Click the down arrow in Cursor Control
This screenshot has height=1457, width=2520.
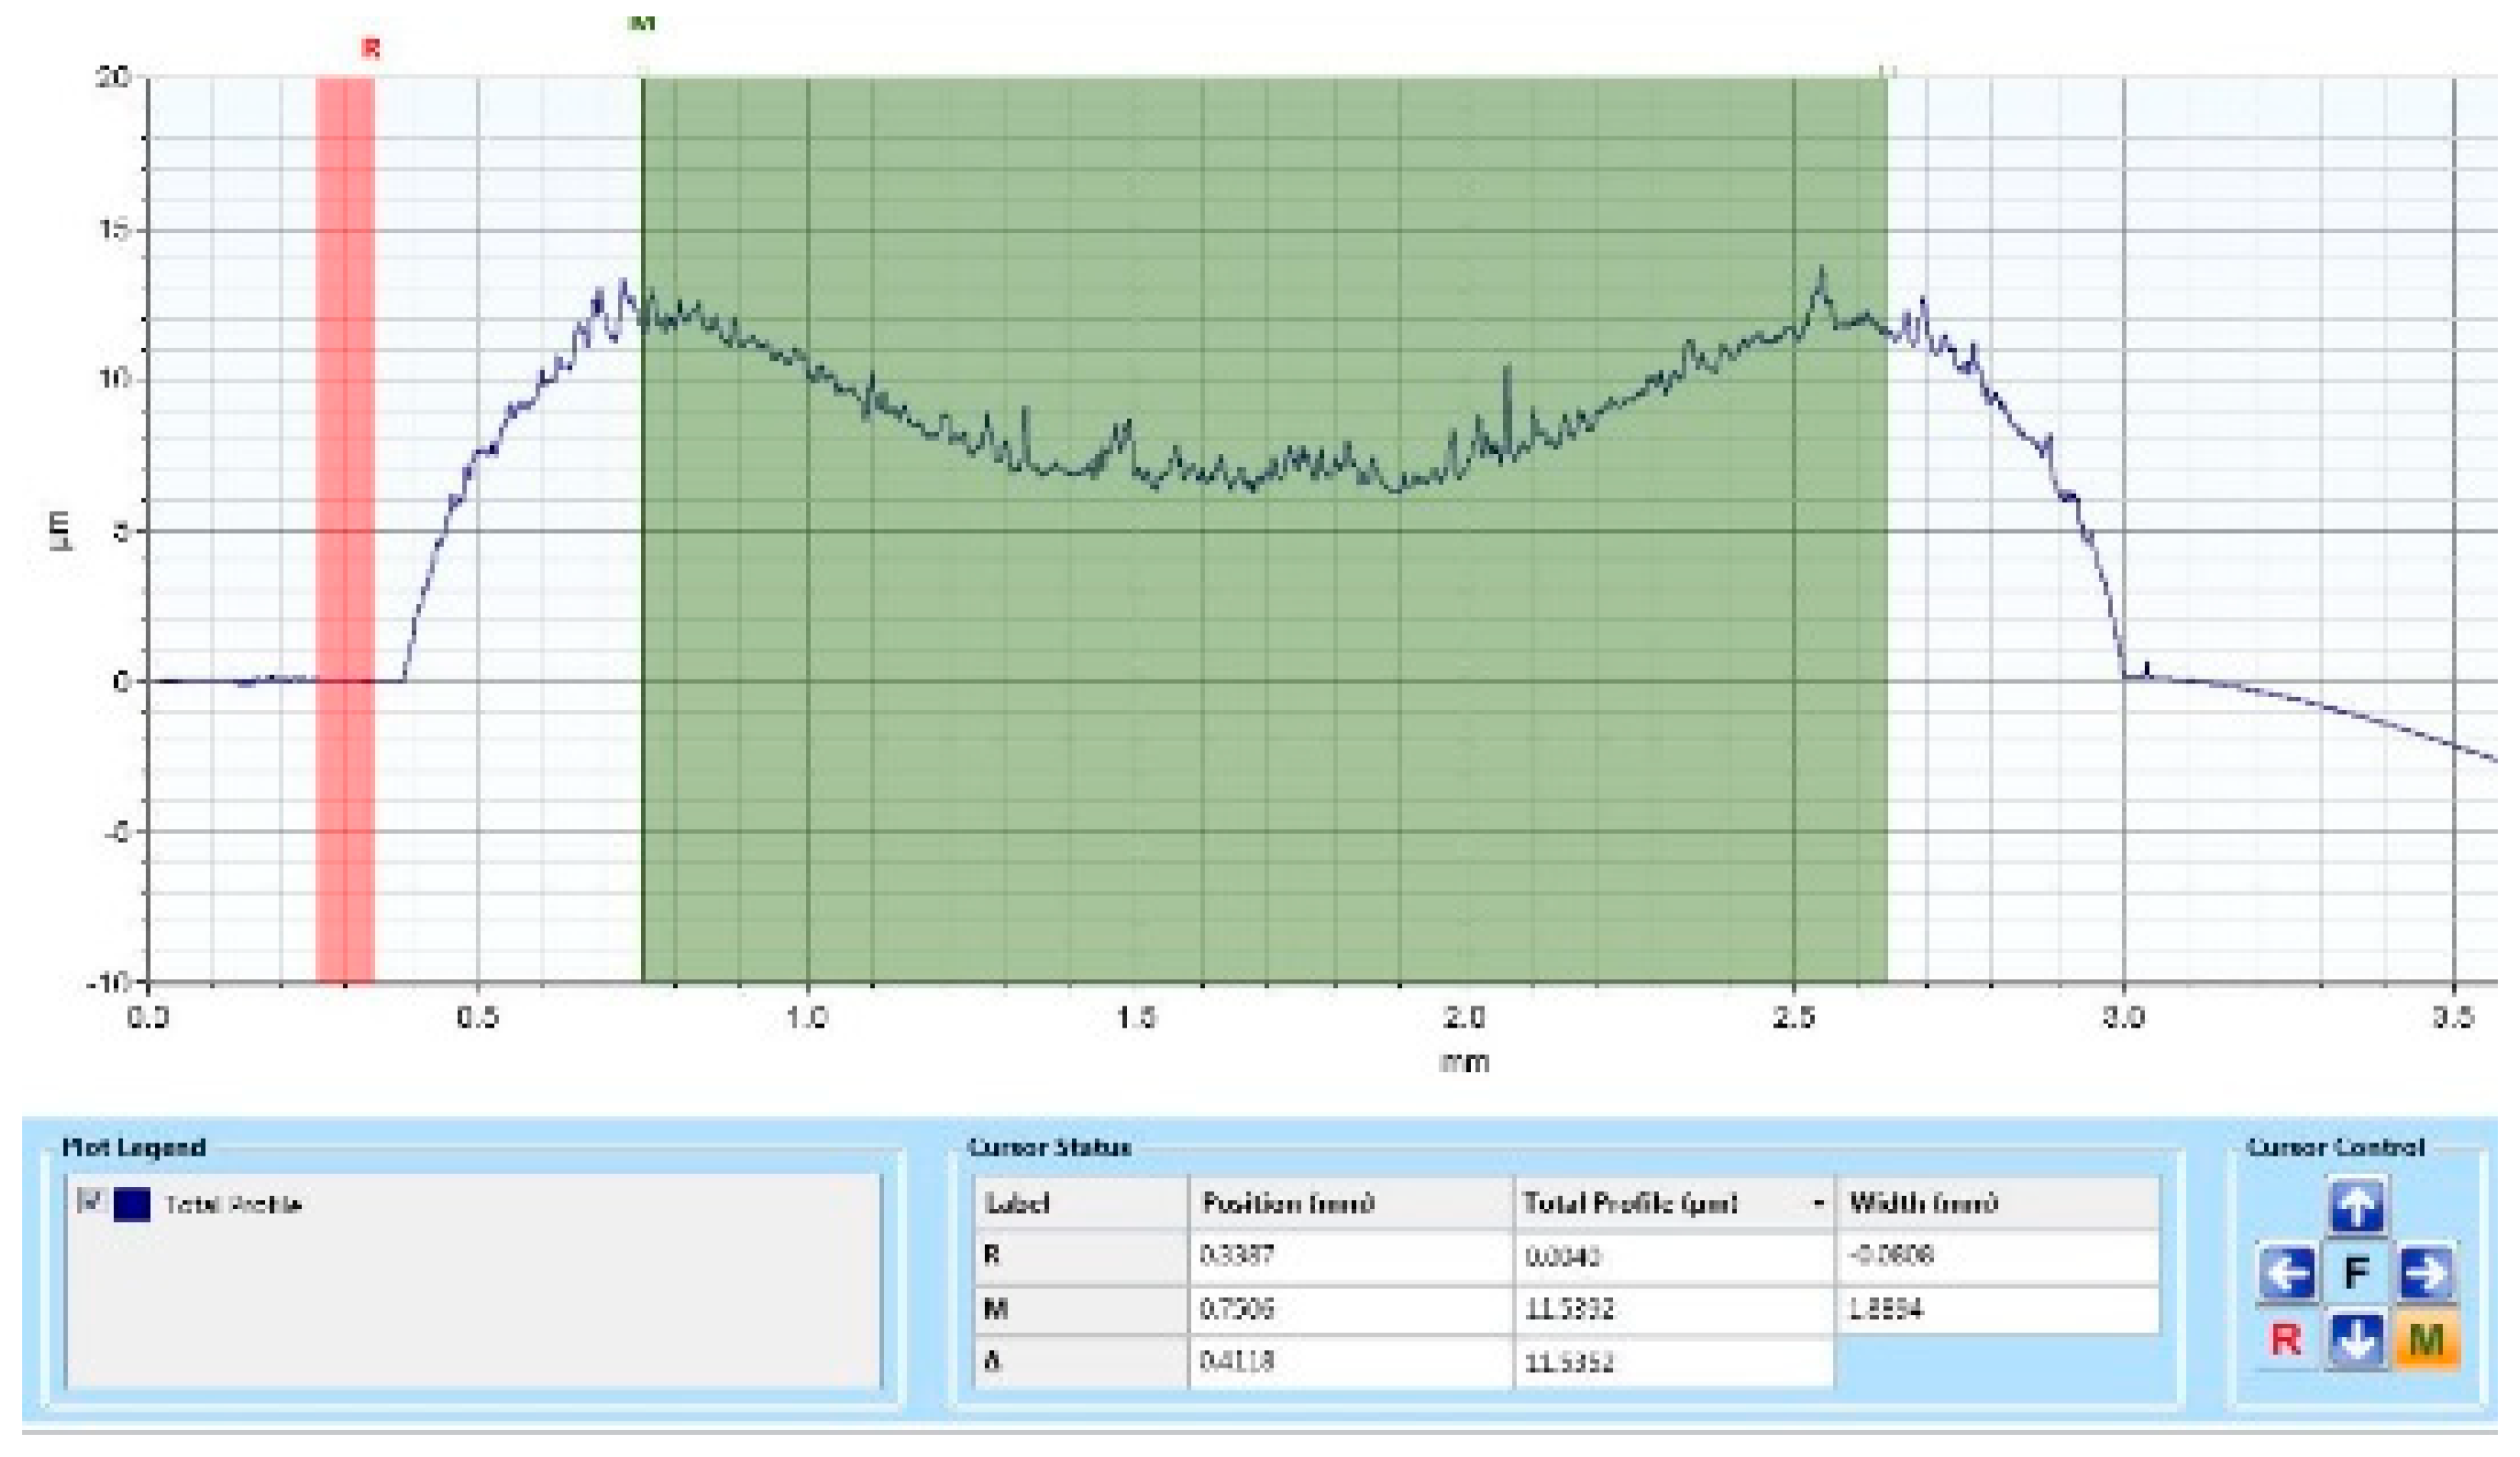point(2357,1340)
